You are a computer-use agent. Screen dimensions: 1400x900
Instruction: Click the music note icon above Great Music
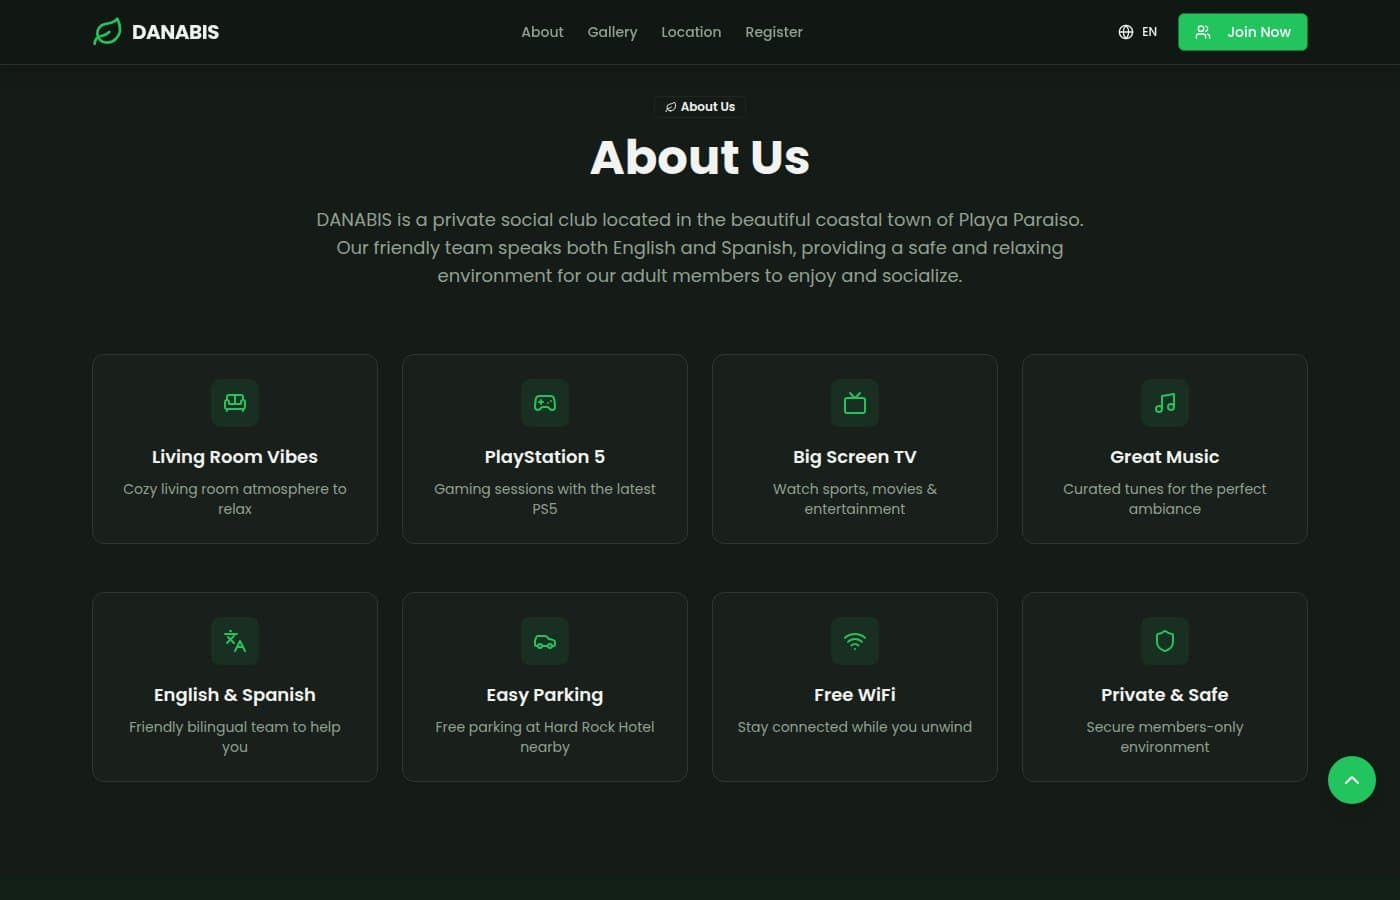(x=1164, y=403)
